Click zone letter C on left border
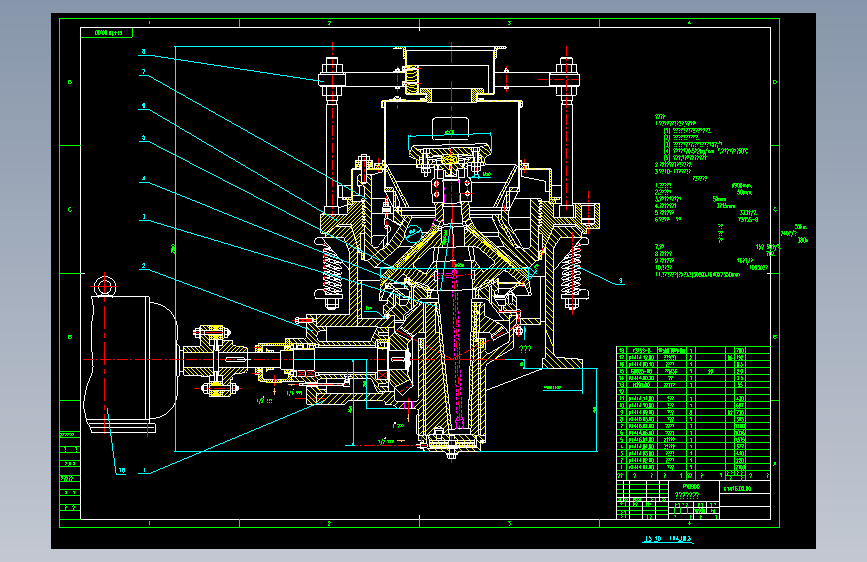The width and height of the screenshot is (867, 562). coord(70,210)
